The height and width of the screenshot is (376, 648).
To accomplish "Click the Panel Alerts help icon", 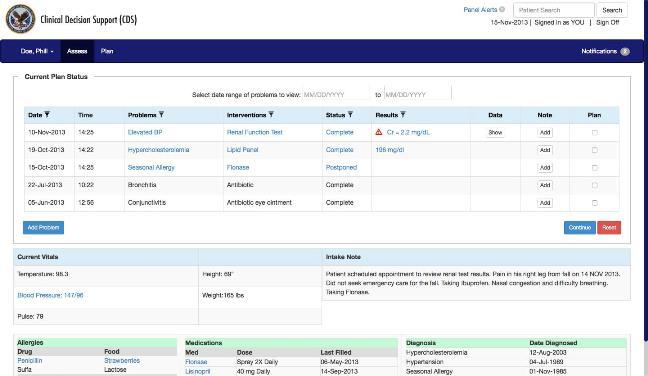I will coord(502,10).
